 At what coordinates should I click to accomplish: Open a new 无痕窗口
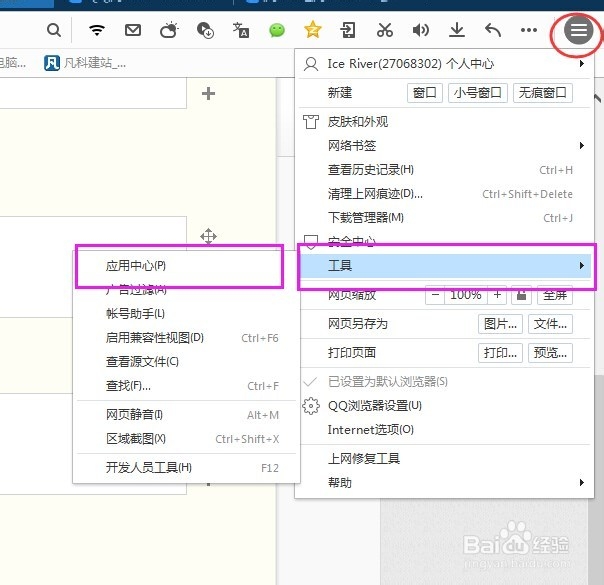[542, 93]
